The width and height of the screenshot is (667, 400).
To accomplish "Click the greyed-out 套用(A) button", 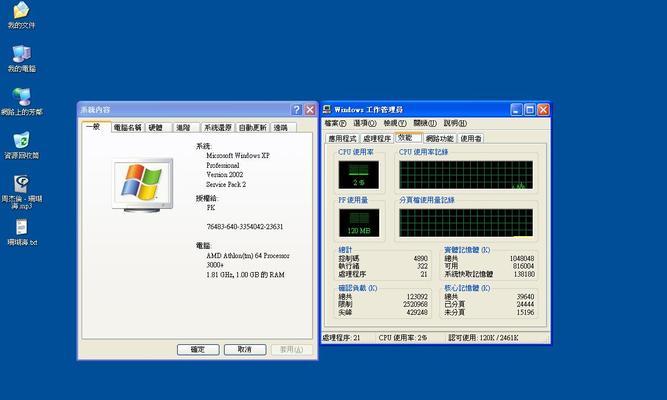I will (291, 349).
